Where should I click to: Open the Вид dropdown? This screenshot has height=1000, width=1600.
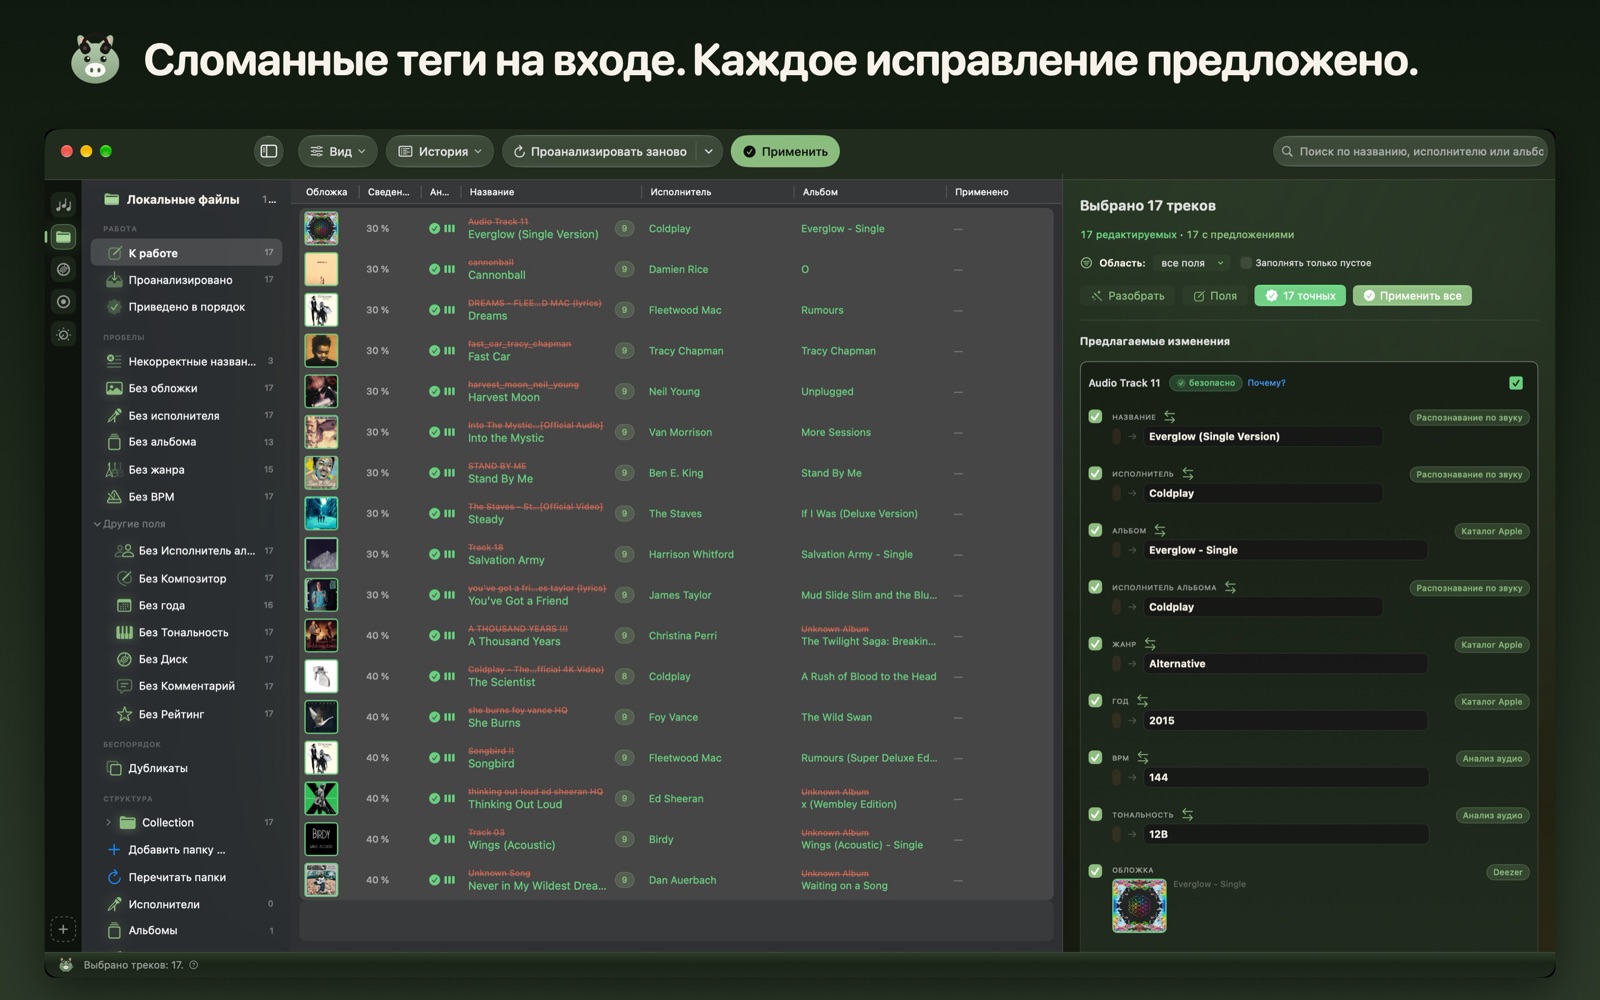click(337, 151)
